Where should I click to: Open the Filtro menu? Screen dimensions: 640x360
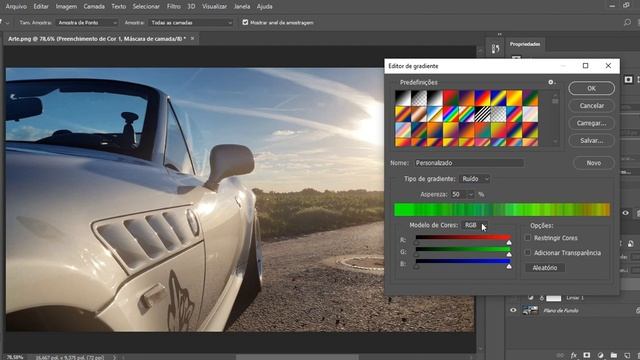[x=173, y=7]
